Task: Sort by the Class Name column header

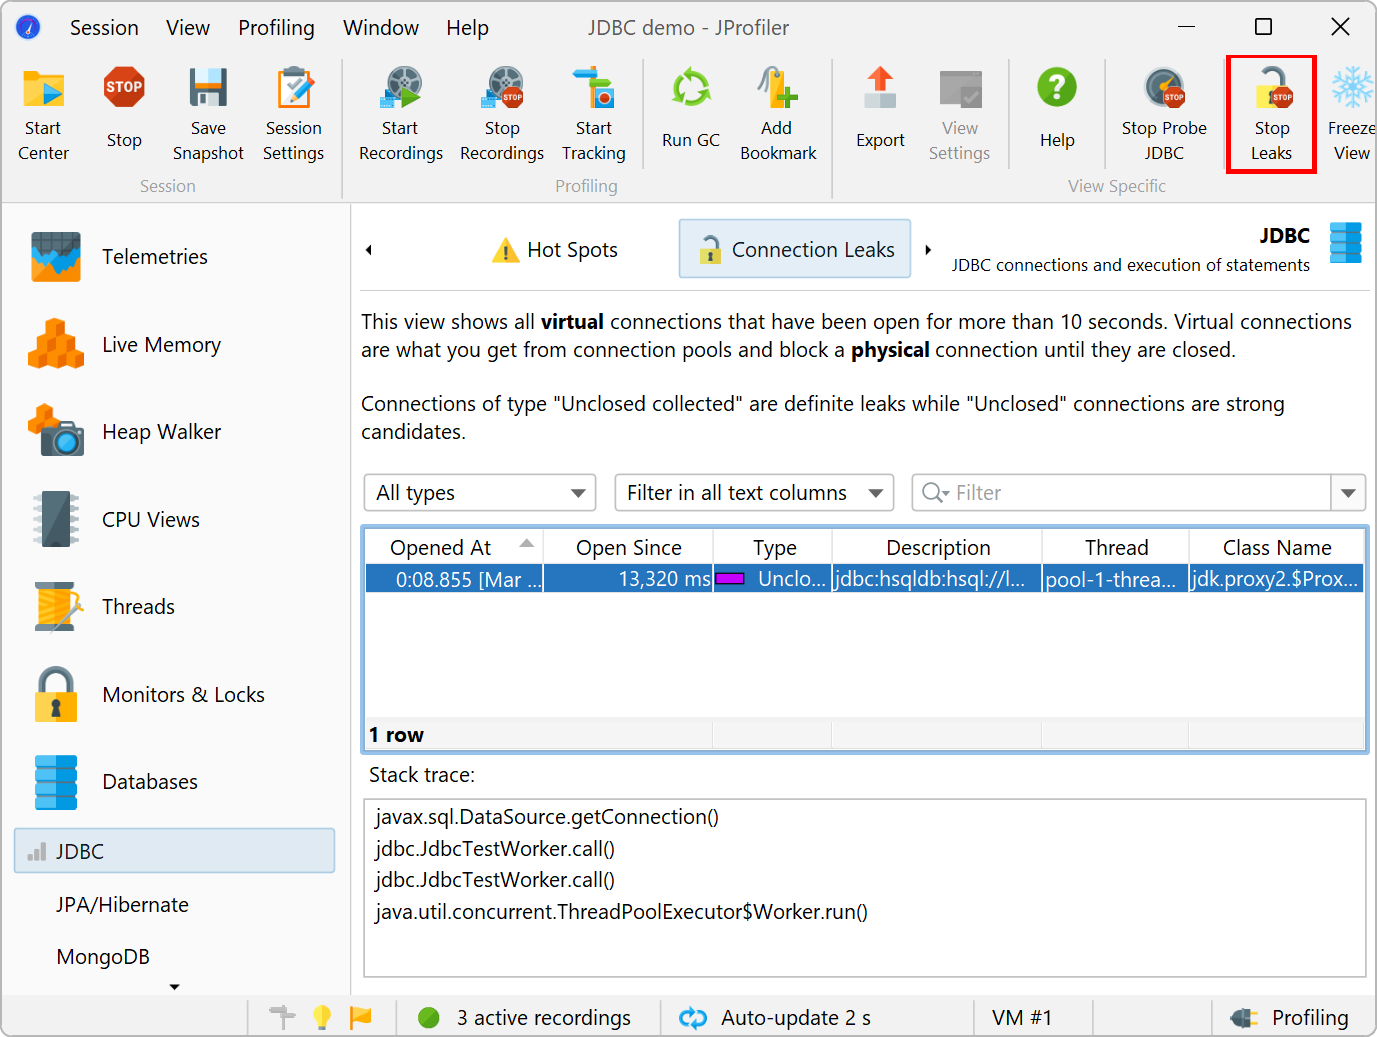Action: pyautogui.click(x=1277, y=548)
